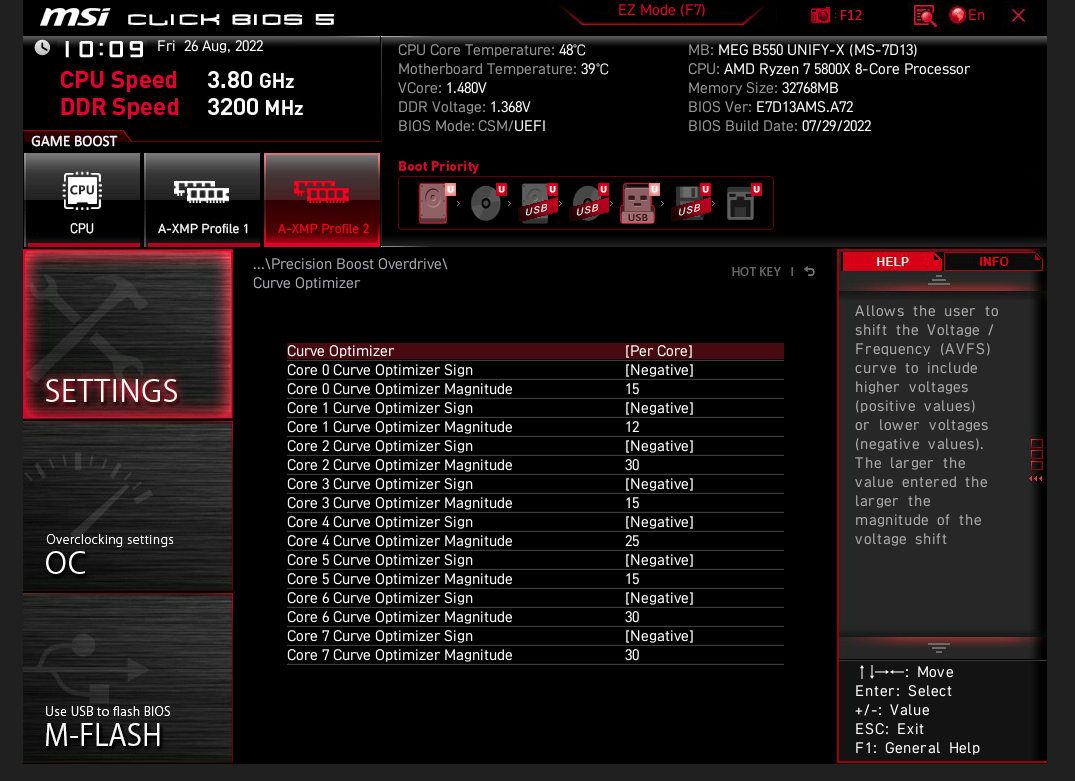This screenshot has width=1075, height=781.
Task: Open the BIOS search magnifier icon
Action: [x=924, y=15]
